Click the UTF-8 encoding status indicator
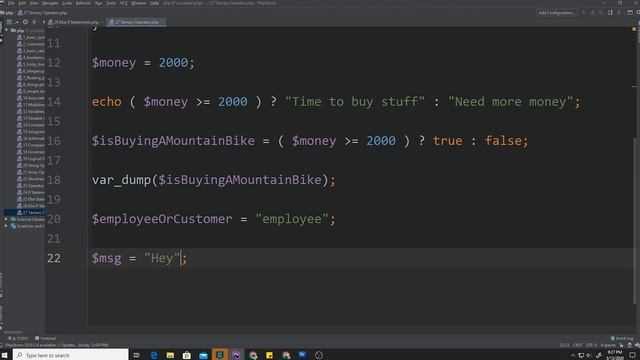The width and height of the screenshot is (640, 360). (591, 345)
